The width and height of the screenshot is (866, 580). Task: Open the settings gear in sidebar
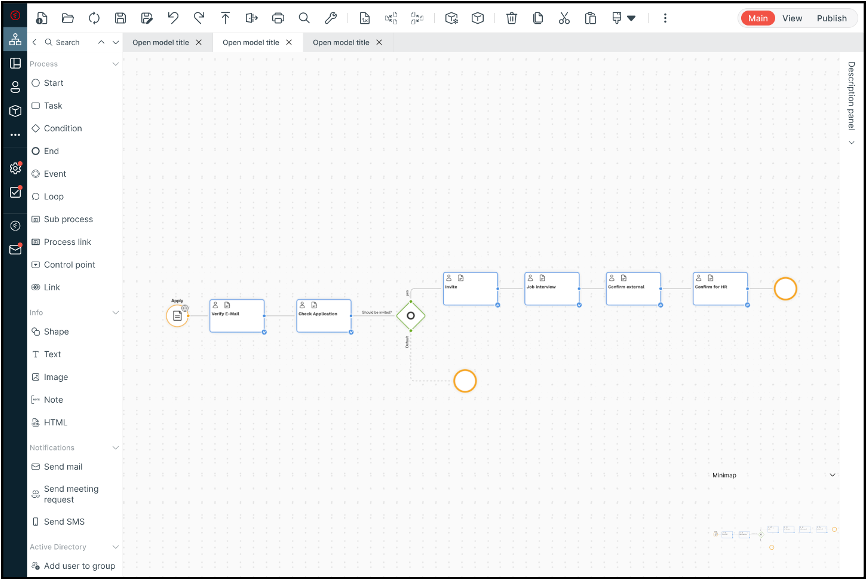point(15,169)
